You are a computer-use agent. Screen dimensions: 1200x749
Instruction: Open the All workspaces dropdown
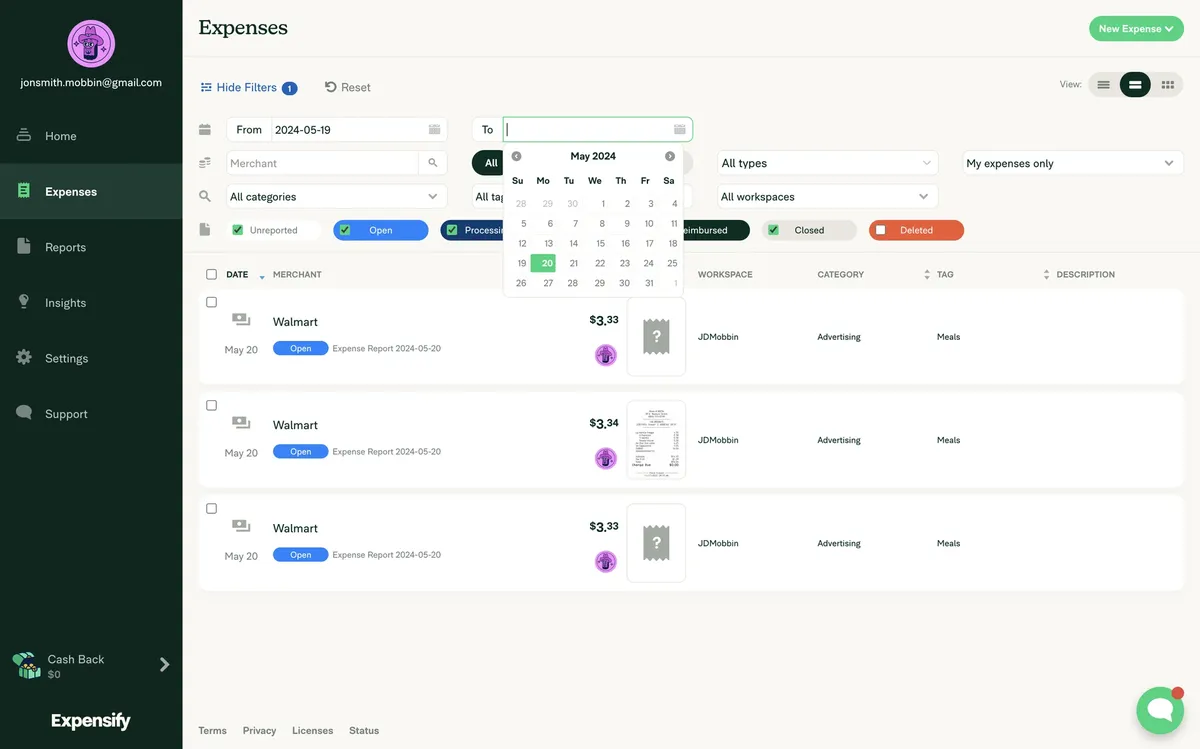click(x=828, y=197)
